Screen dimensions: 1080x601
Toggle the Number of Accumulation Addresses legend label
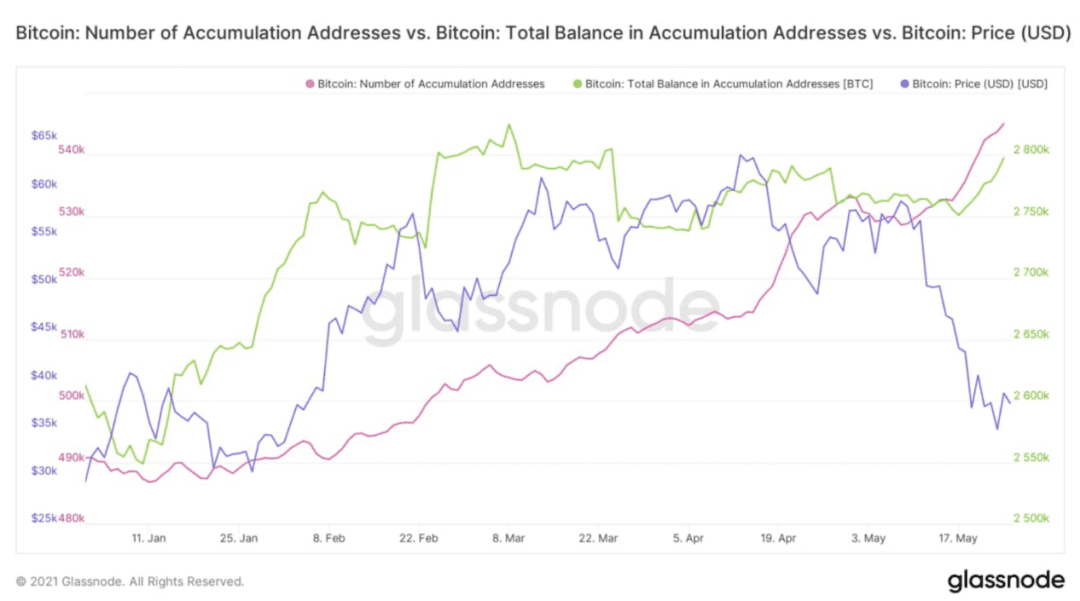(x=430, y=84)
